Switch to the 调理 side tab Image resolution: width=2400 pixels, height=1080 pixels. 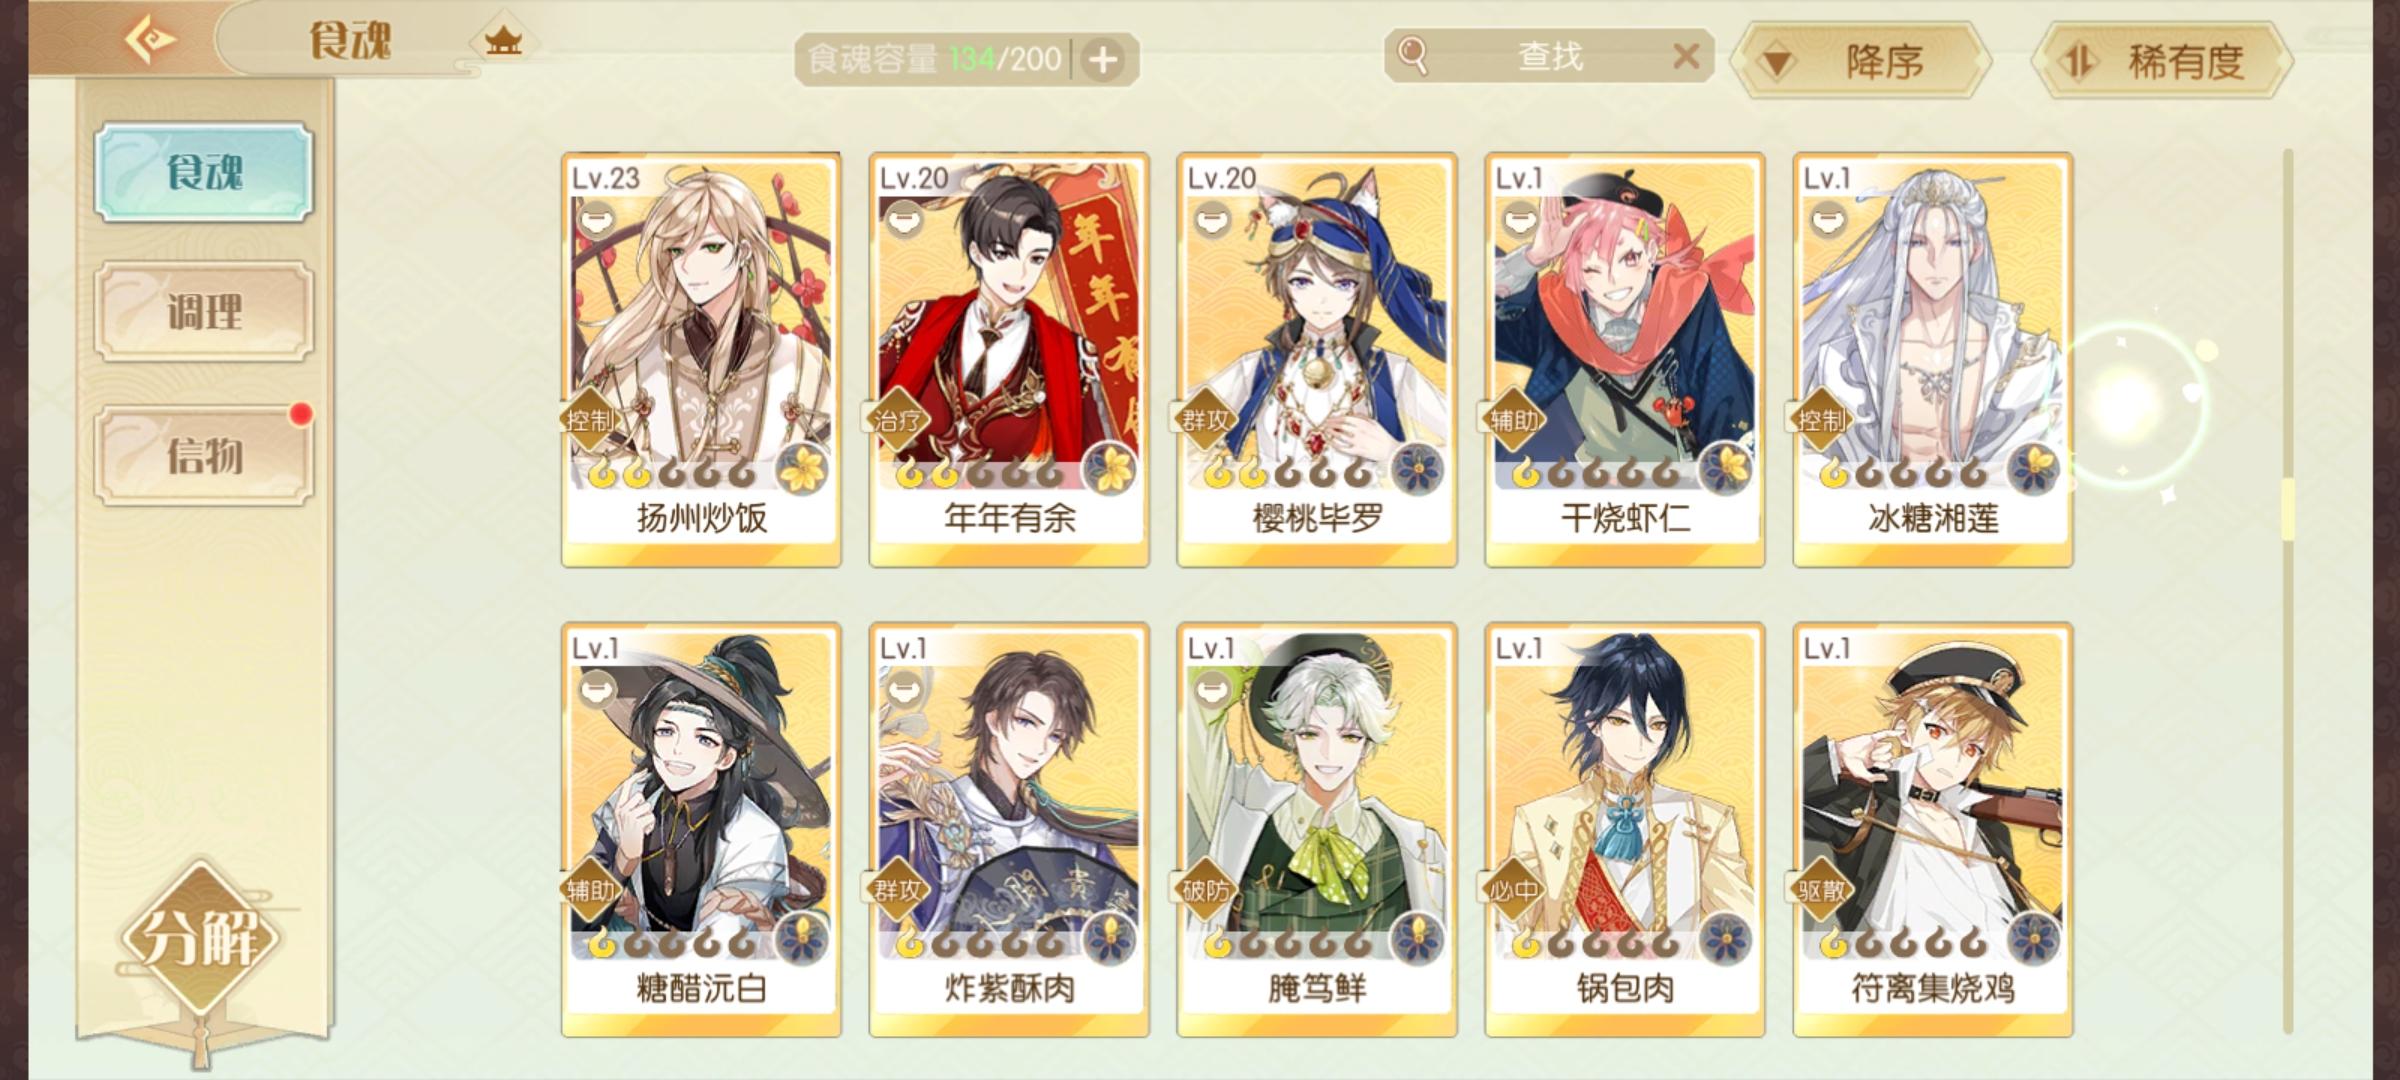point(204,312)
